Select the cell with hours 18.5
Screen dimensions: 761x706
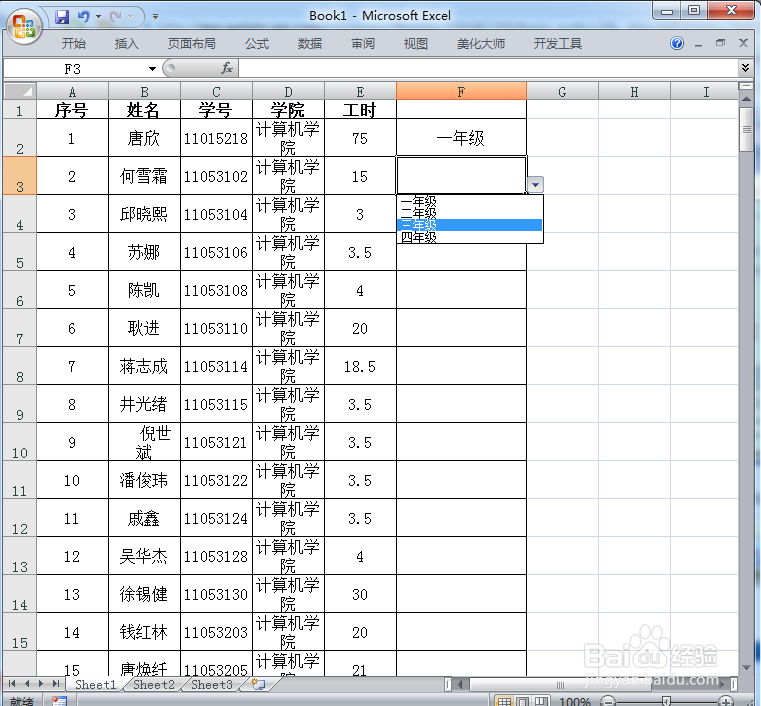point(360,366)
